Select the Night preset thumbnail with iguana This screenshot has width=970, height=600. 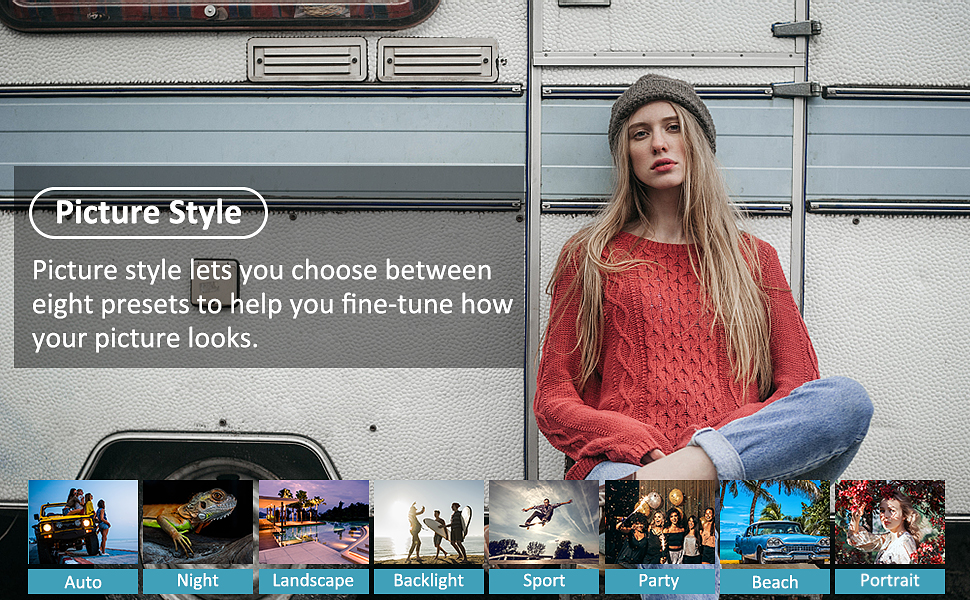pos(198,522)
